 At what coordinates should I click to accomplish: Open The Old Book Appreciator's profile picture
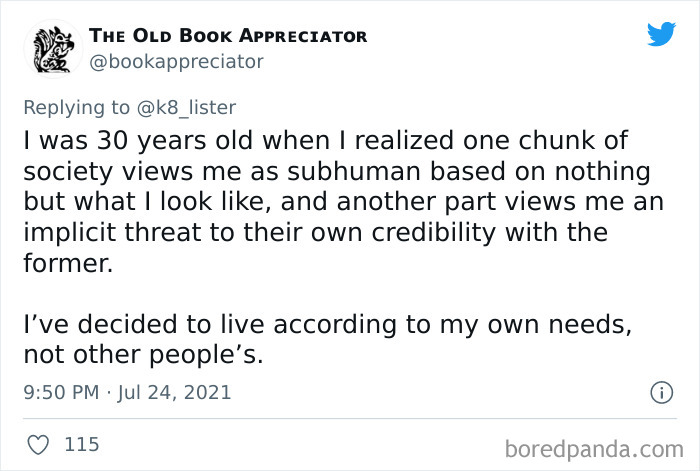[52, 48]
